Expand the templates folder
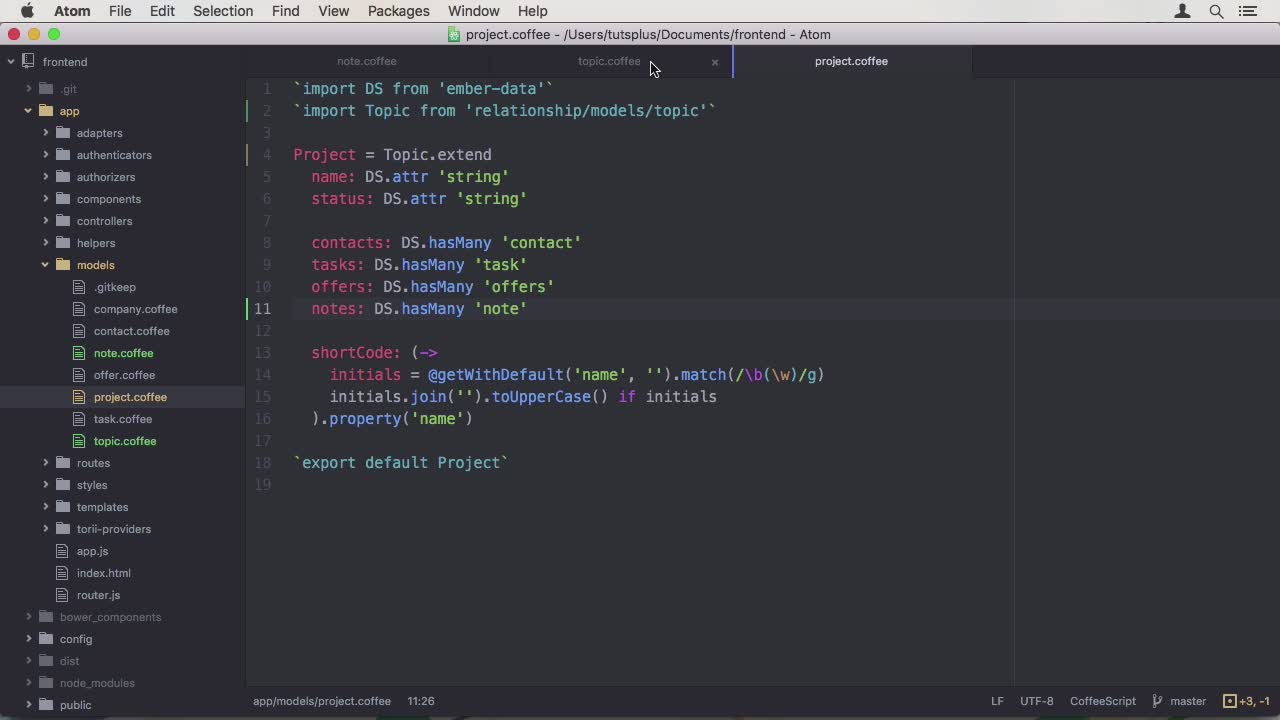The width and height of the screenshot is (1280, 720). point(45,507)
